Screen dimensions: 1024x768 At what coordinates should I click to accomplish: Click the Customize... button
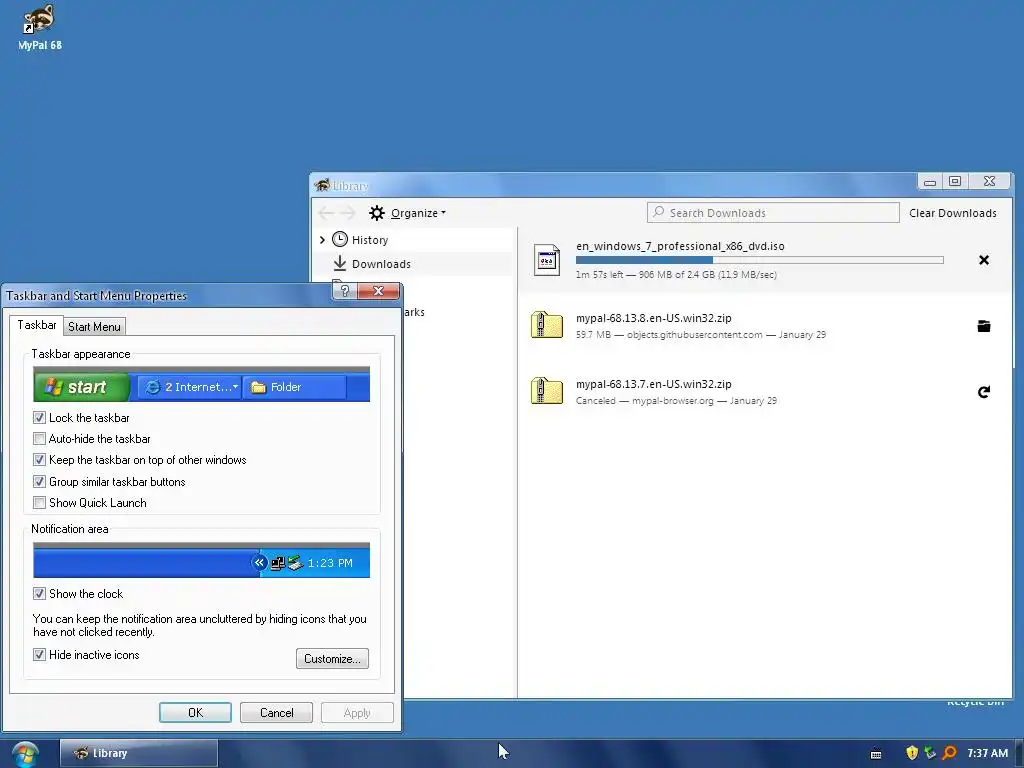coord(332,658)
